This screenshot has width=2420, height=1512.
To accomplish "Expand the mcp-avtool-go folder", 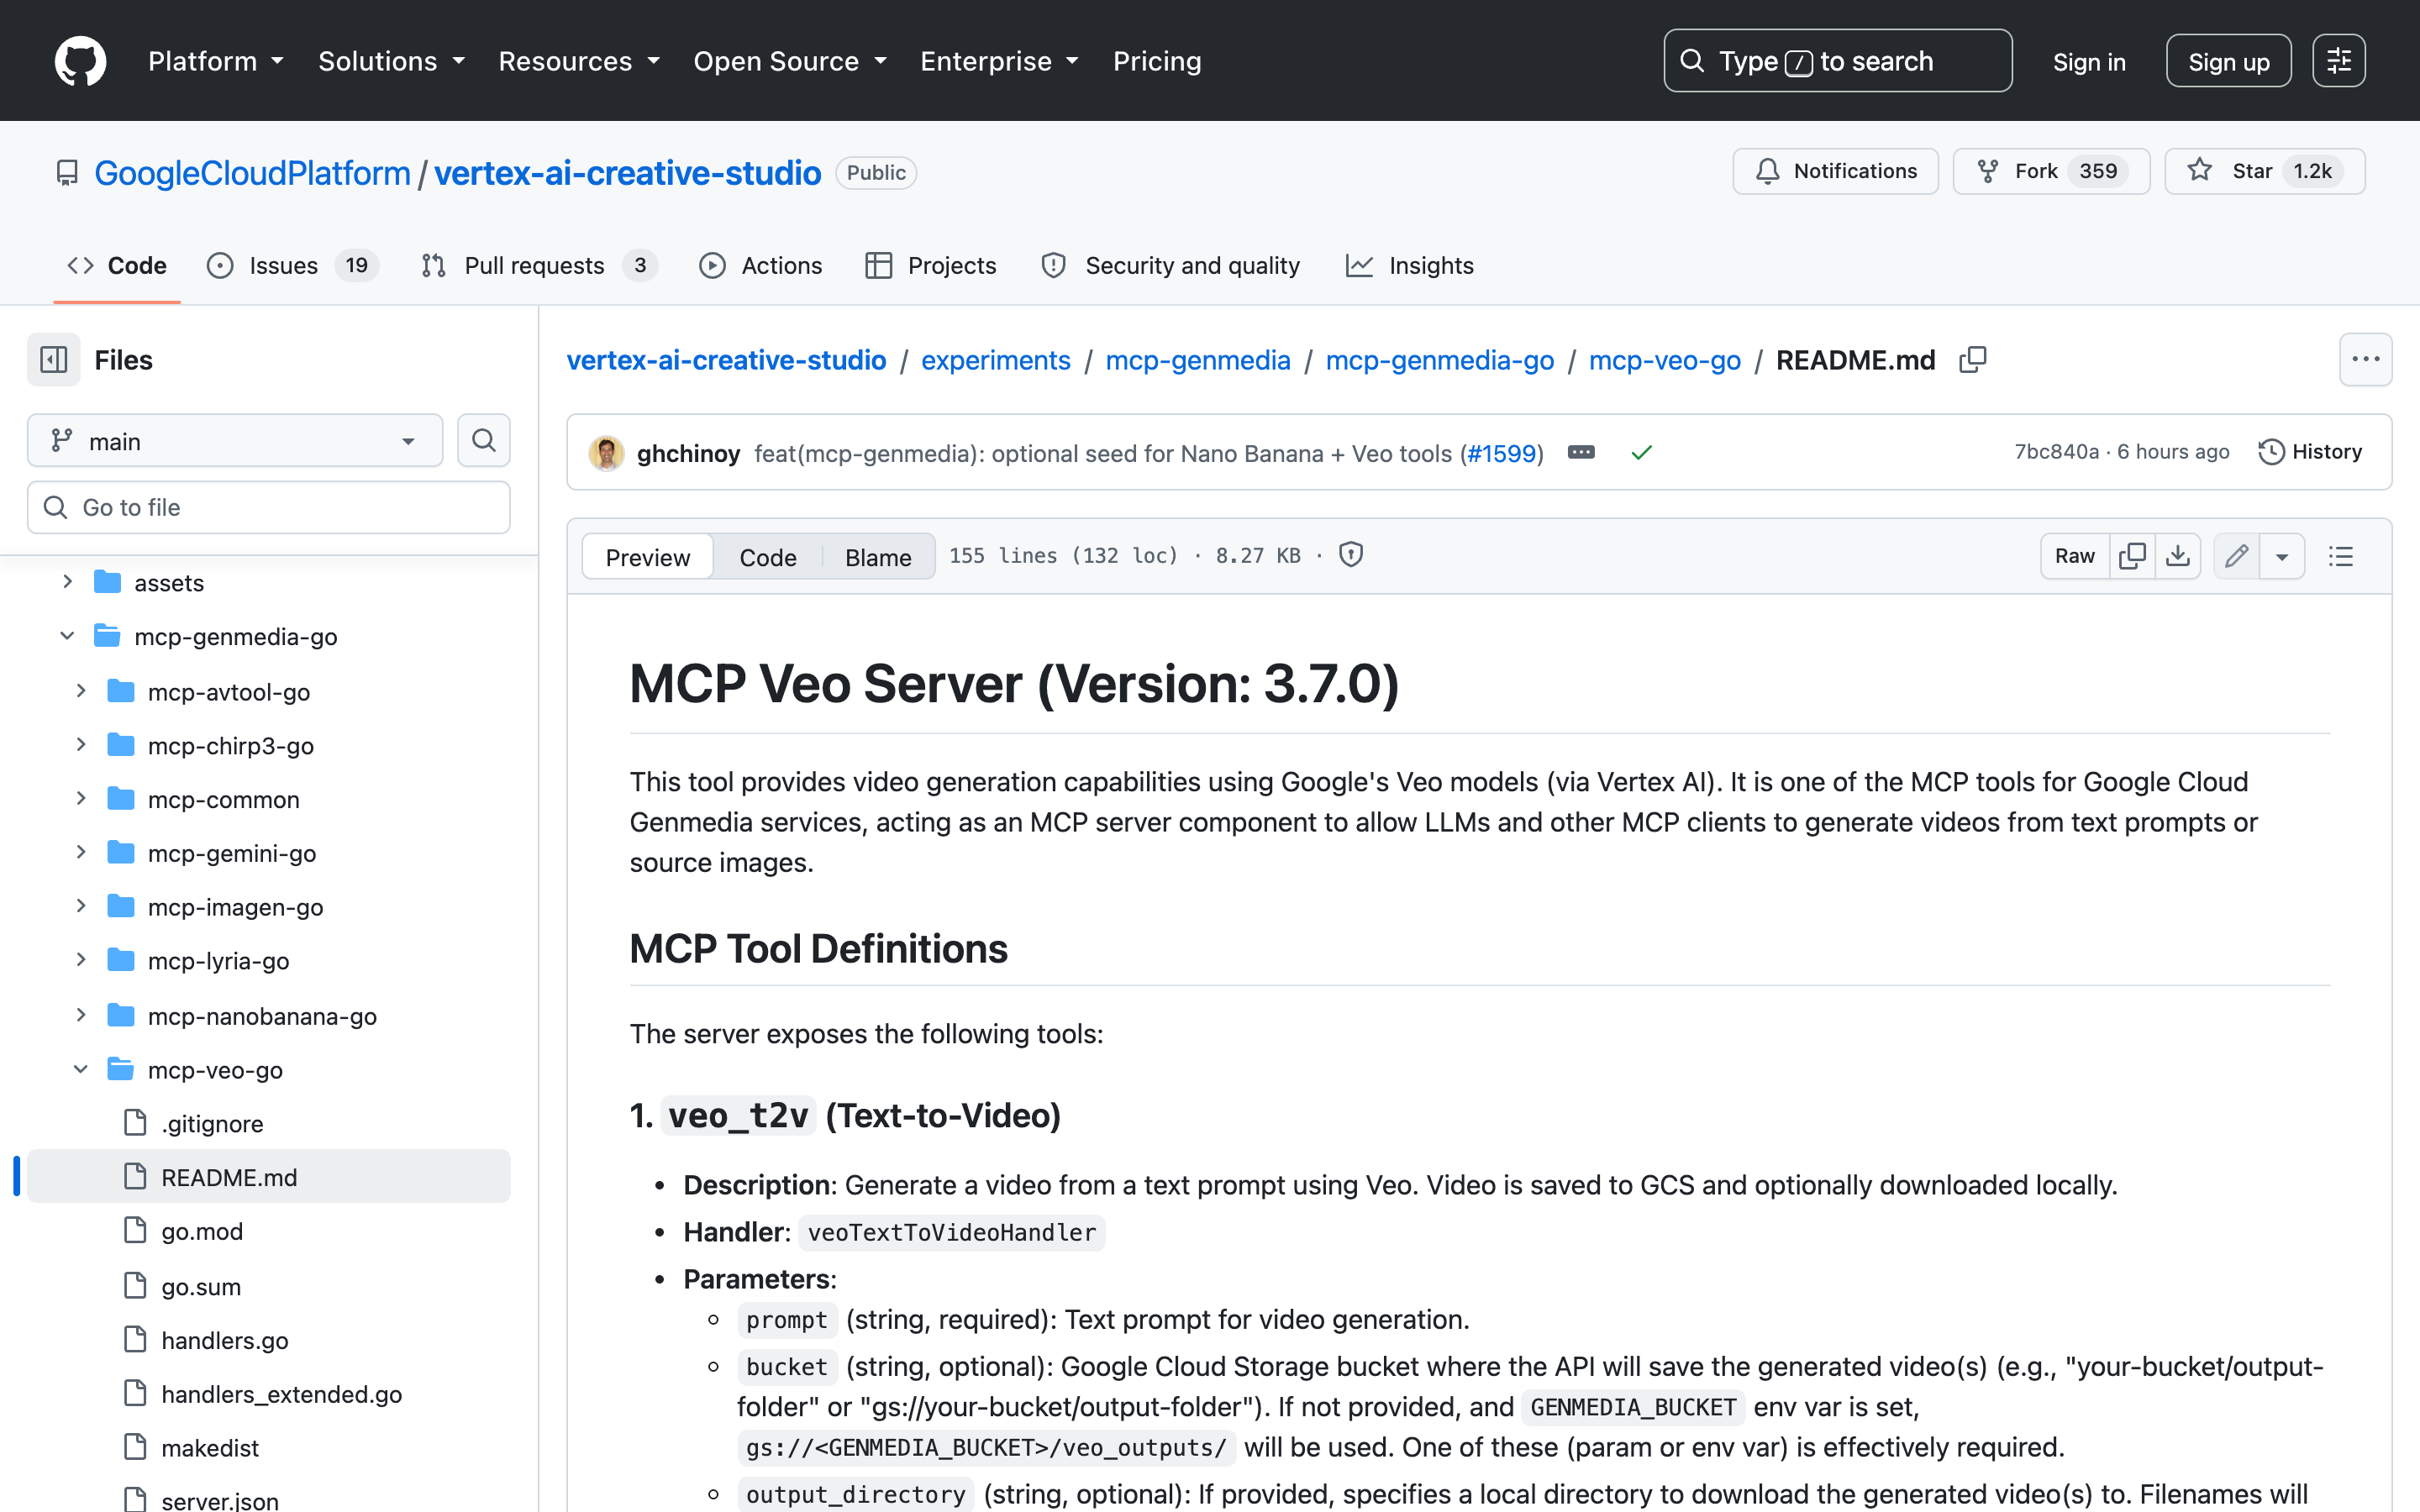I will (81, 691).
